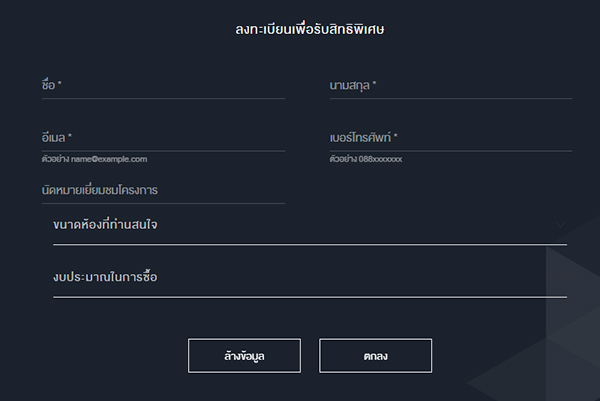Submit the form with ตกลง button
This screenshot has height=401, width=600.
click(x=375, y=355)
